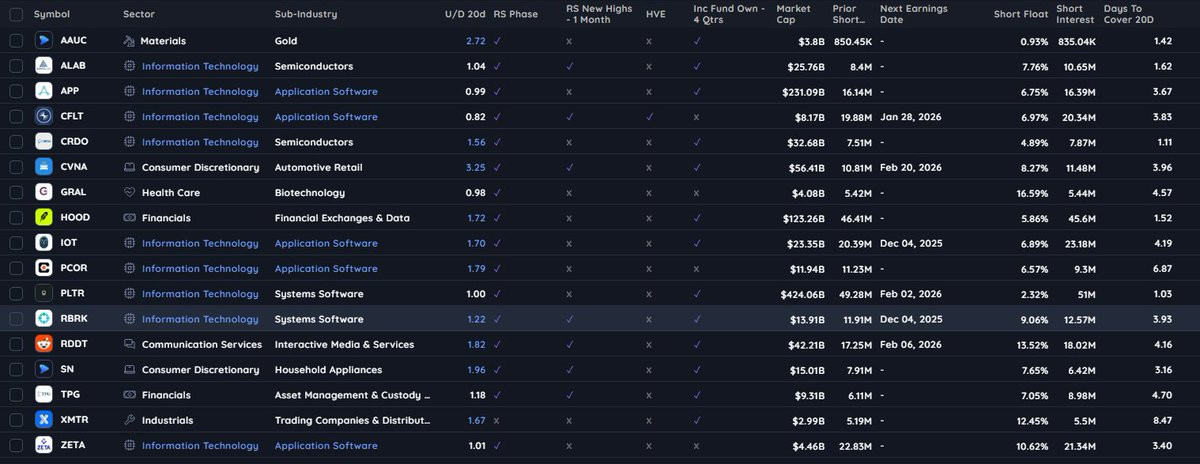This screenshot has height=464, width=1200.
Task: Click the Industrials sector wrench icon
Action: tap(129, 420)
